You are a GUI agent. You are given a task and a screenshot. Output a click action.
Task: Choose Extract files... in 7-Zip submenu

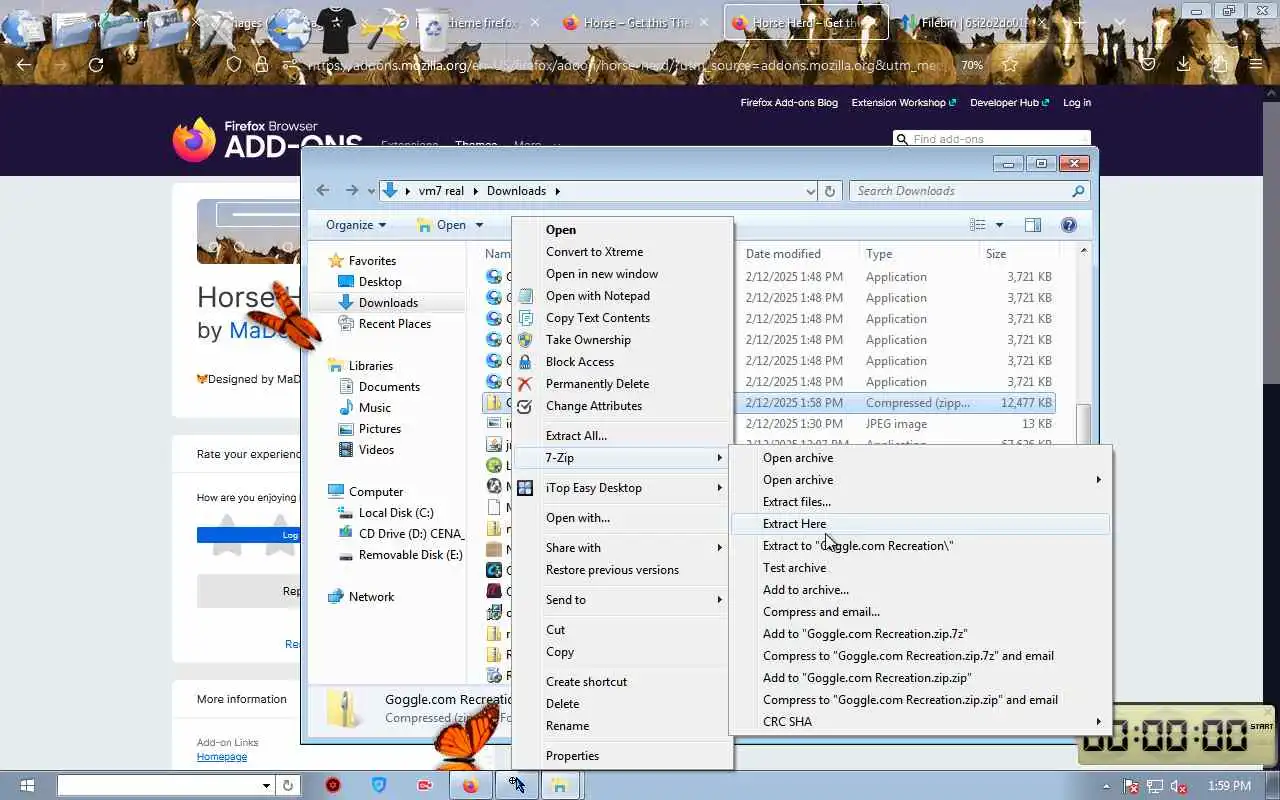coord(921,502)
